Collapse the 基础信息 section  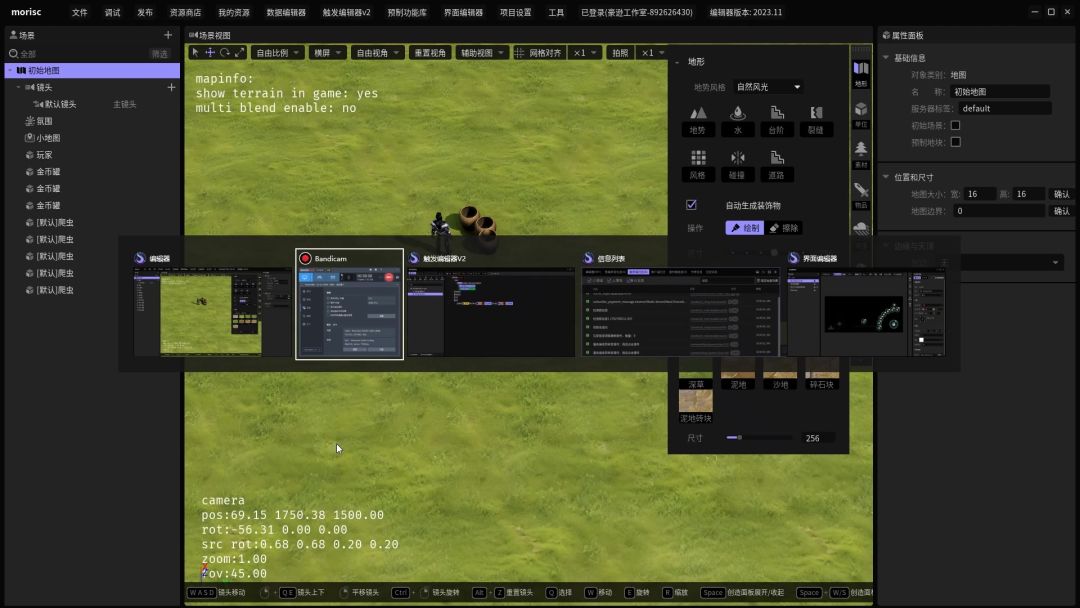[x=886, y=58]
